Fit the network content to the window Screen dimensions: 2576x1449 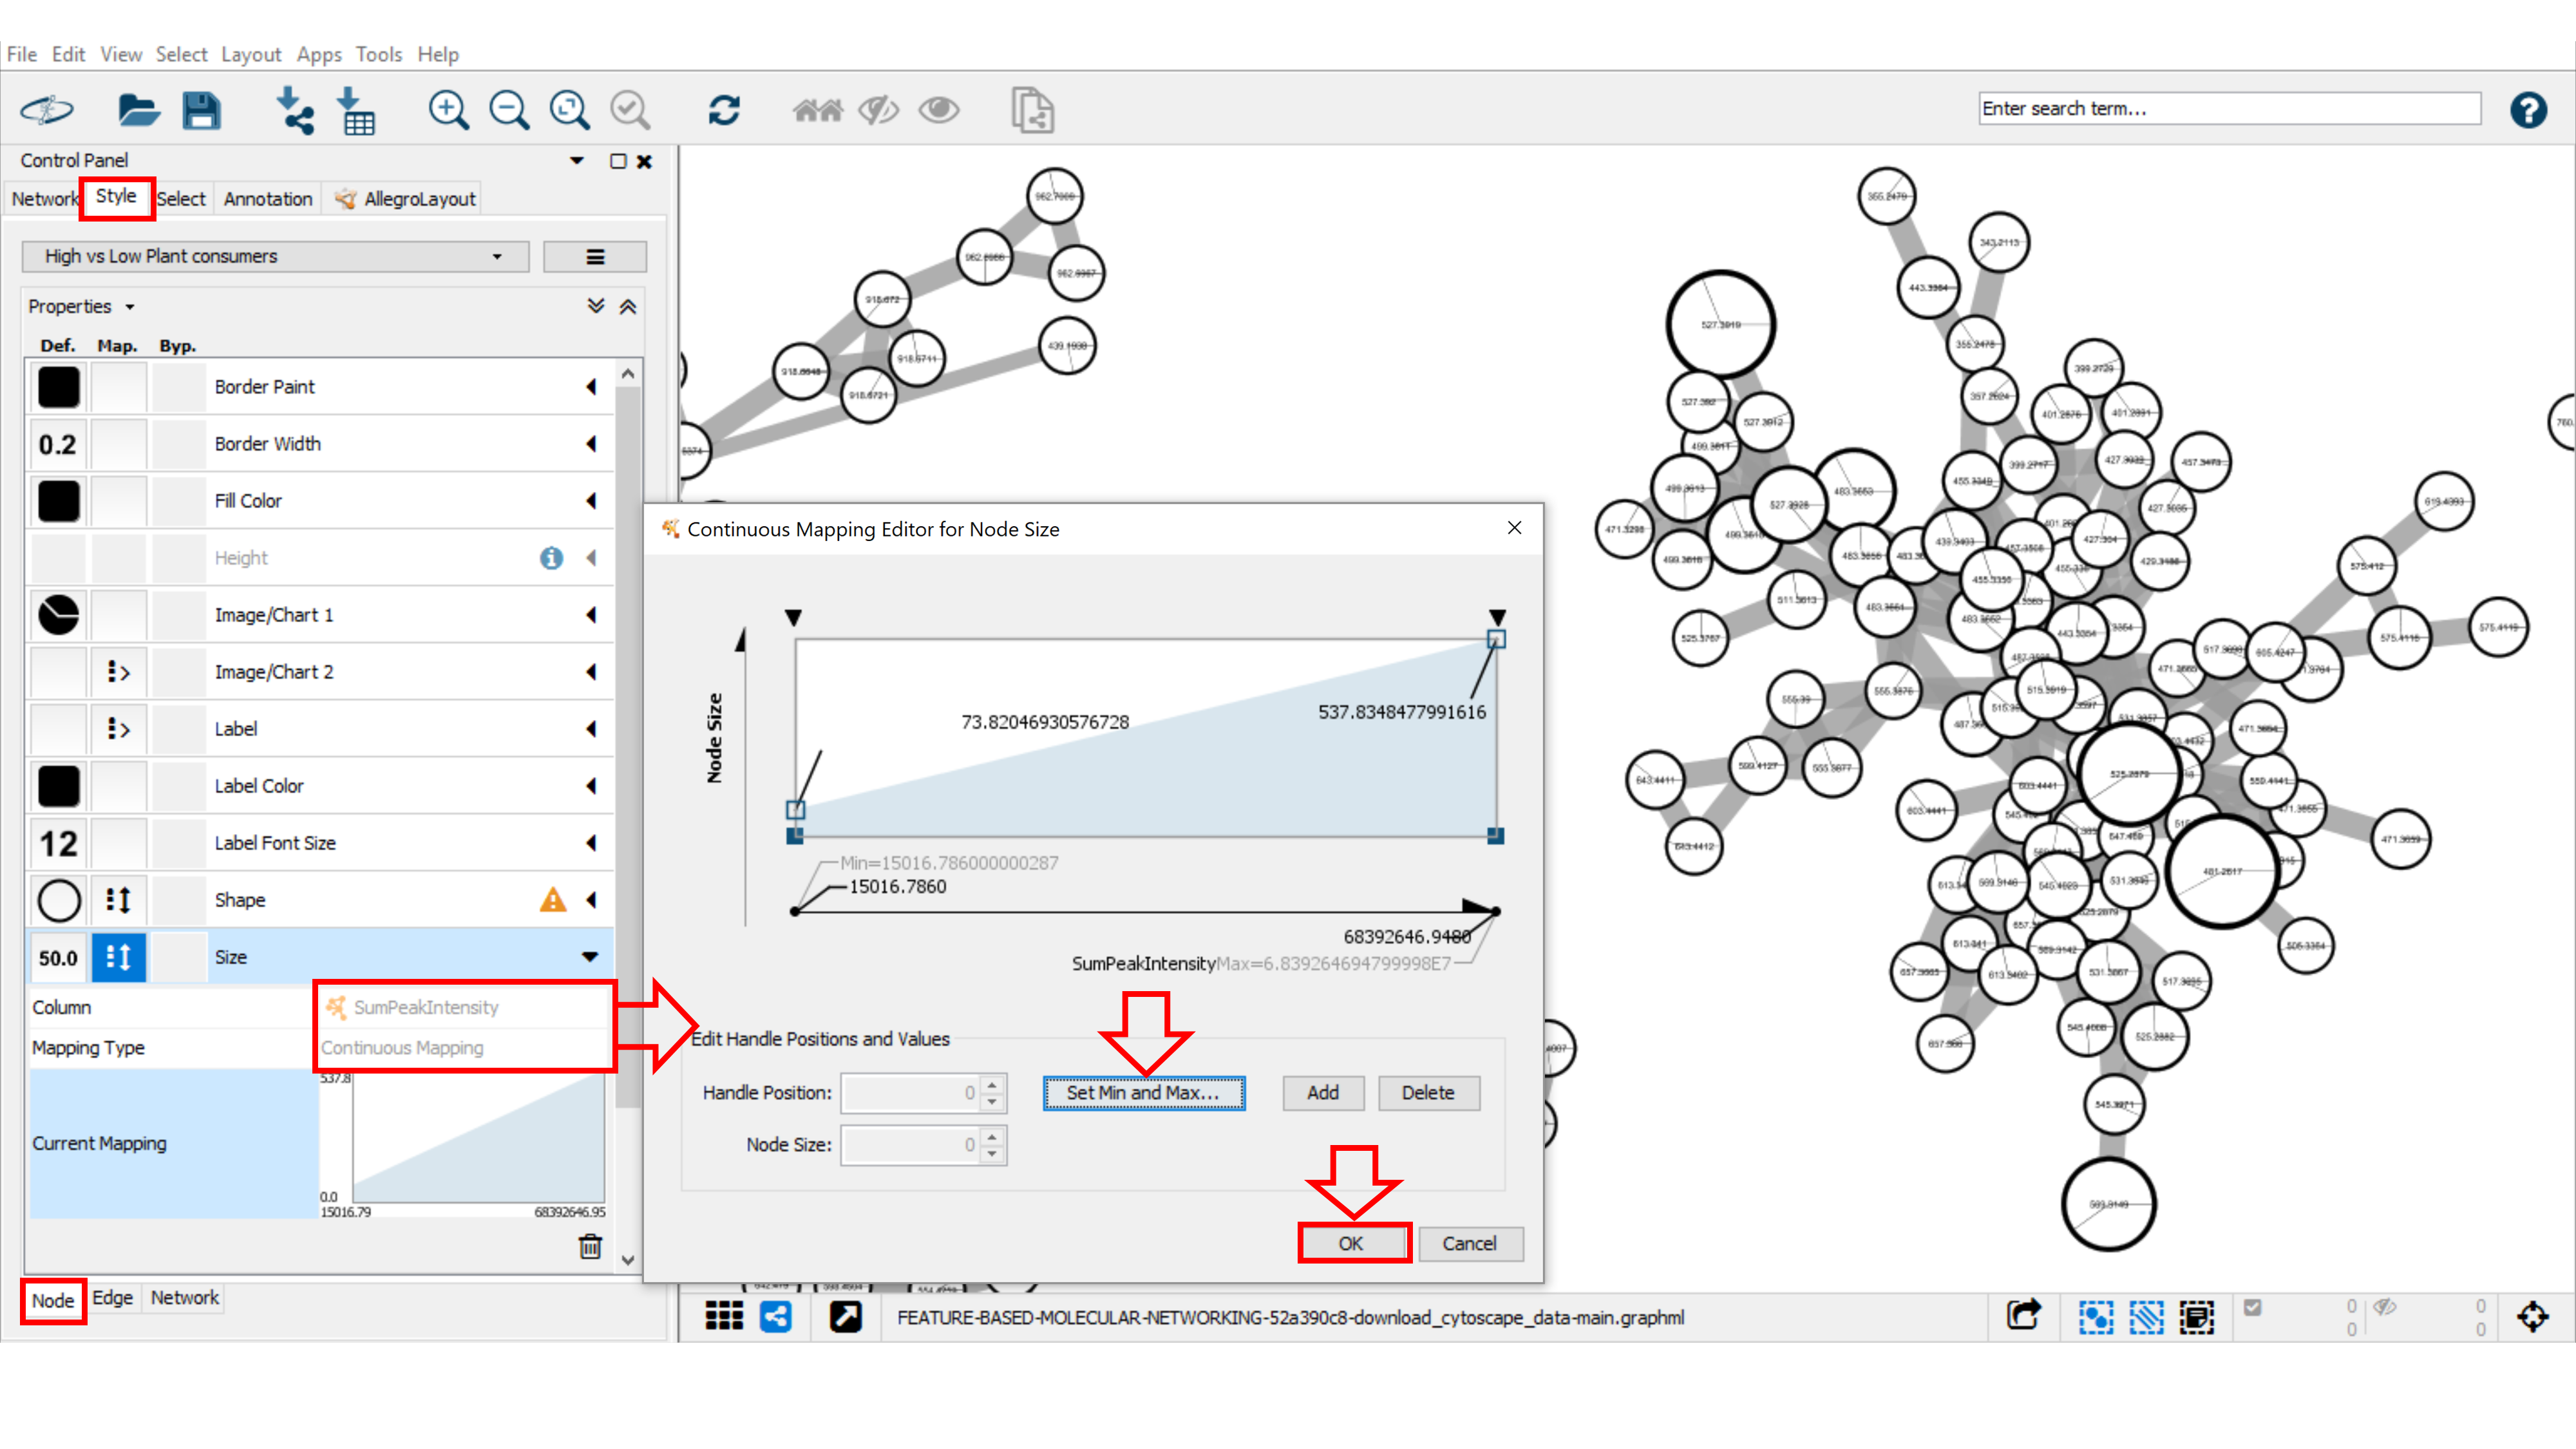pyautogui.click(x=569, y=110)
